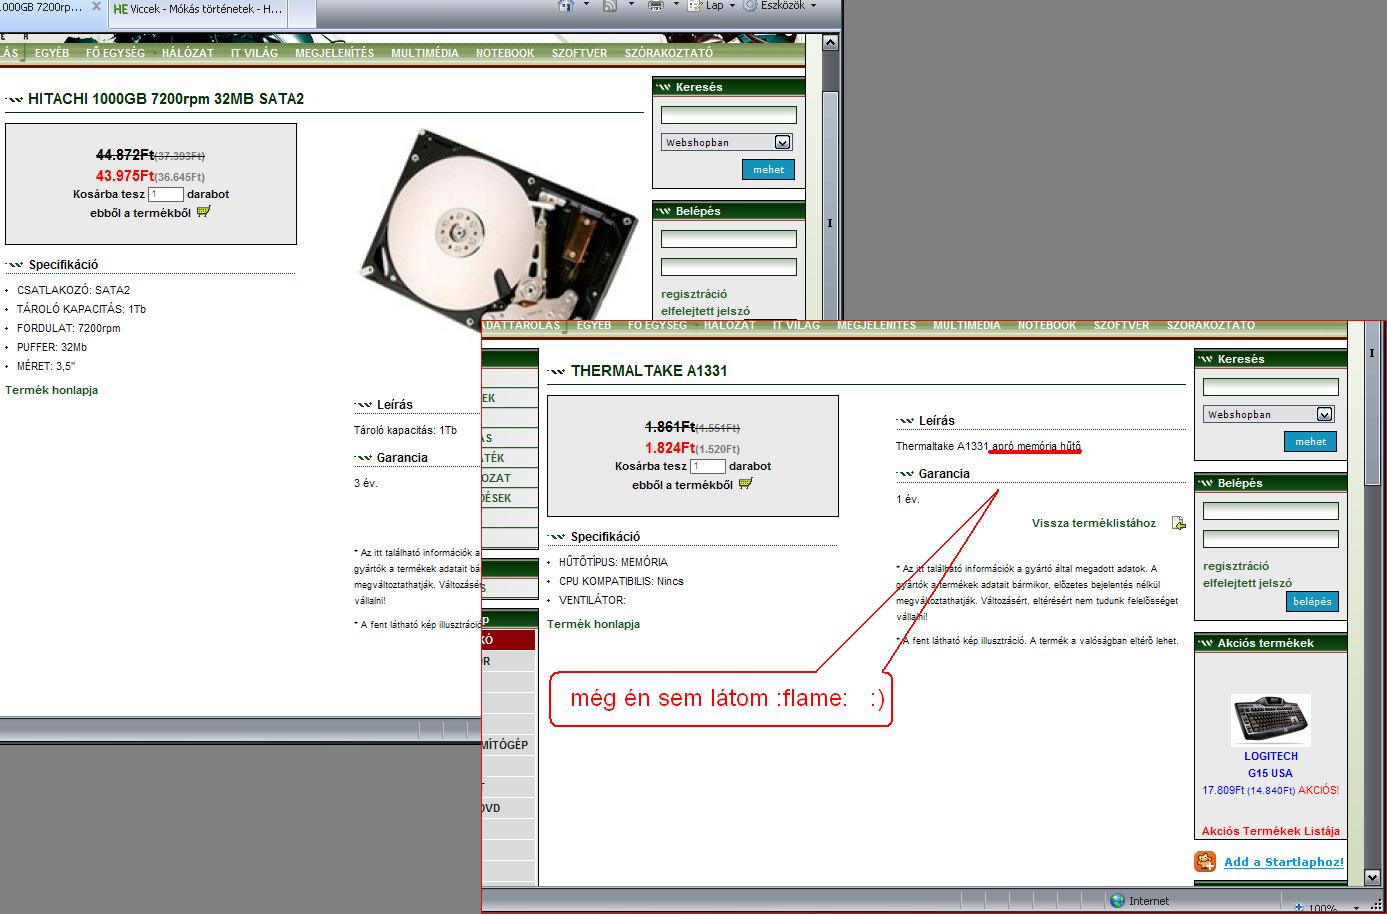
Task: Click scroll-up arrow of back window scrollbar
Action: coord(829,44)
